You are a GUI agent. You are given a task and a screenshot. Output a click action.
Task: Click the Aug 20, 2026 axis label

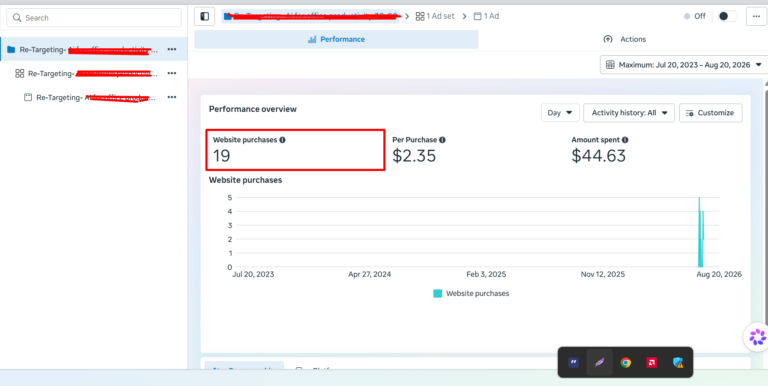click(x=719, y=274)
